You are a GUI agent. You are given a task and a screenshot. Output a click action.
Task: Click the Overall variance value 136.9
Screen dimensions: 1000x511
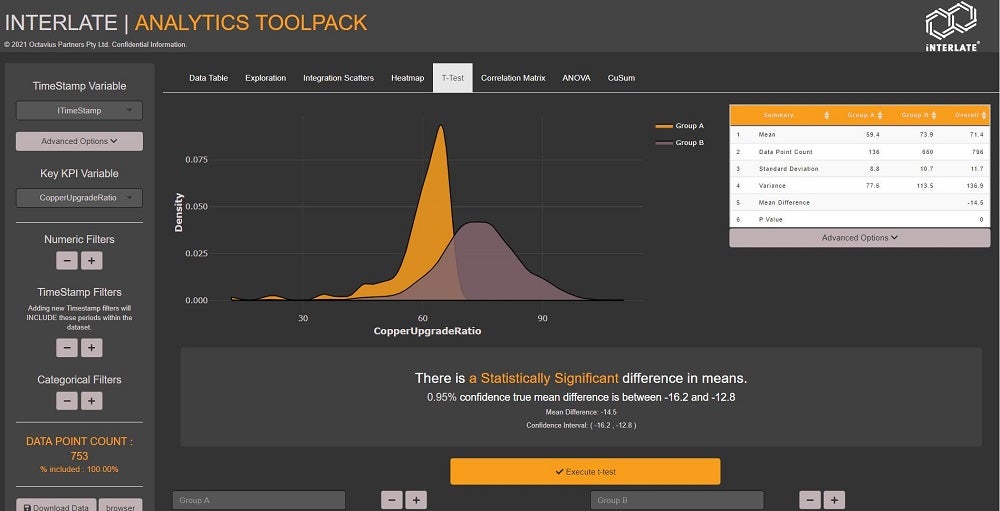(975, 186)
